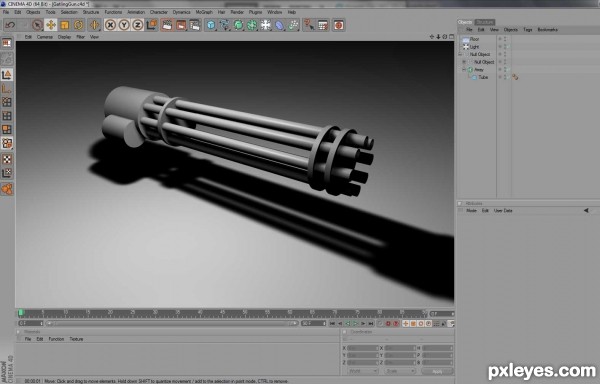Open the File menu
This screenshot has width=600, height=384.
point(6,12)
